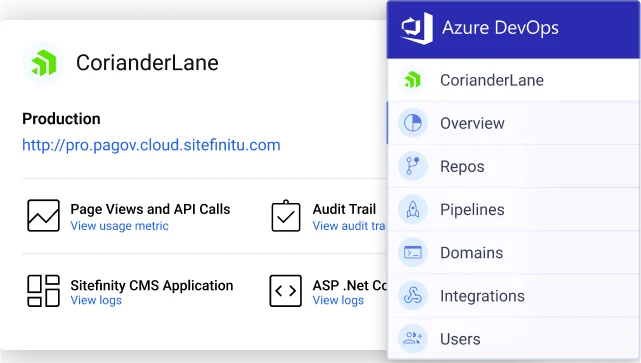Click the Domains terminal icon
The image size is (641, 363).
[x=412, y=253]
